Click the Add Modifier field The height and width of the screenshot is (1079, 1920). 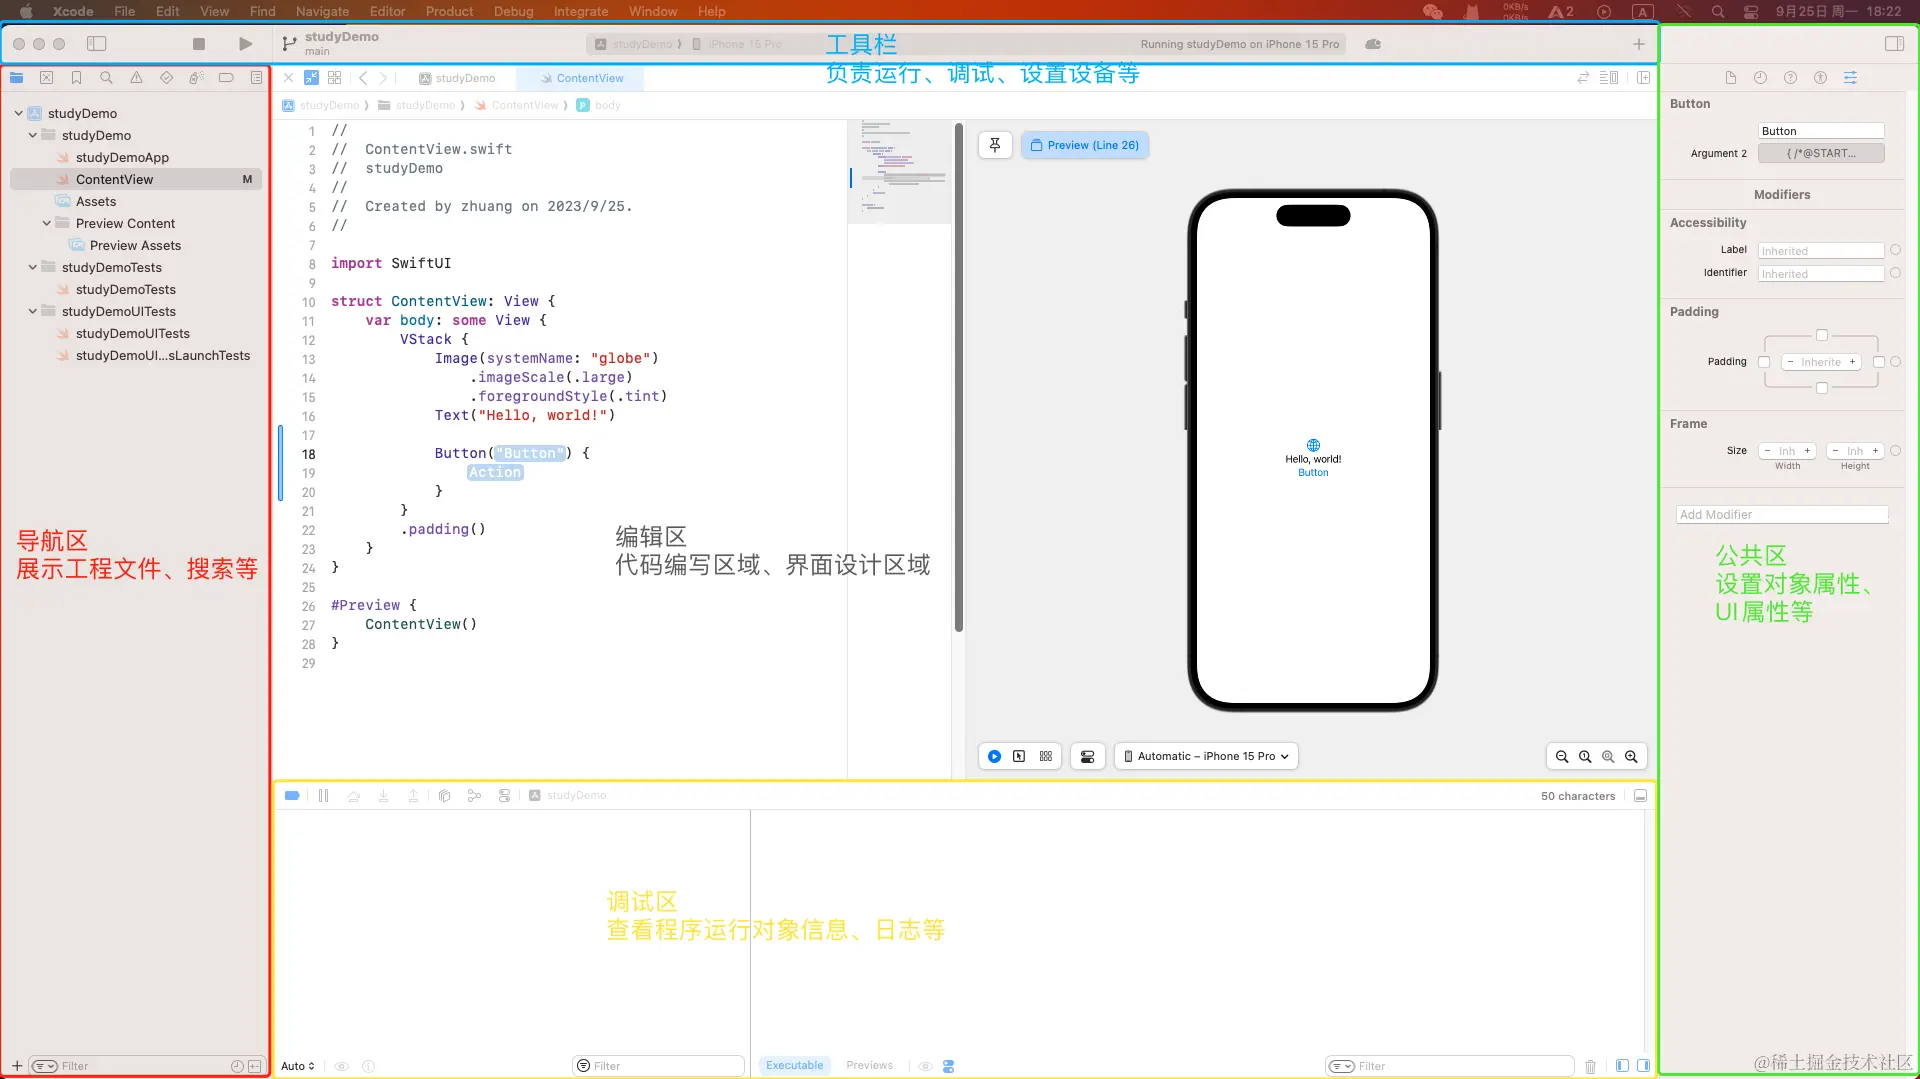coord(1782,515)
